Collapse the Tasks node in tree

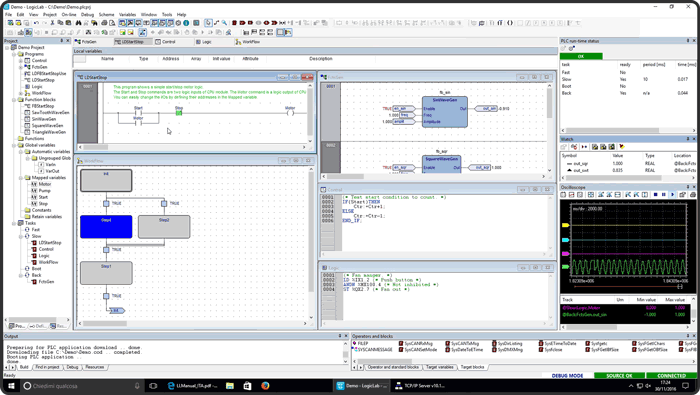pos(14,223)
